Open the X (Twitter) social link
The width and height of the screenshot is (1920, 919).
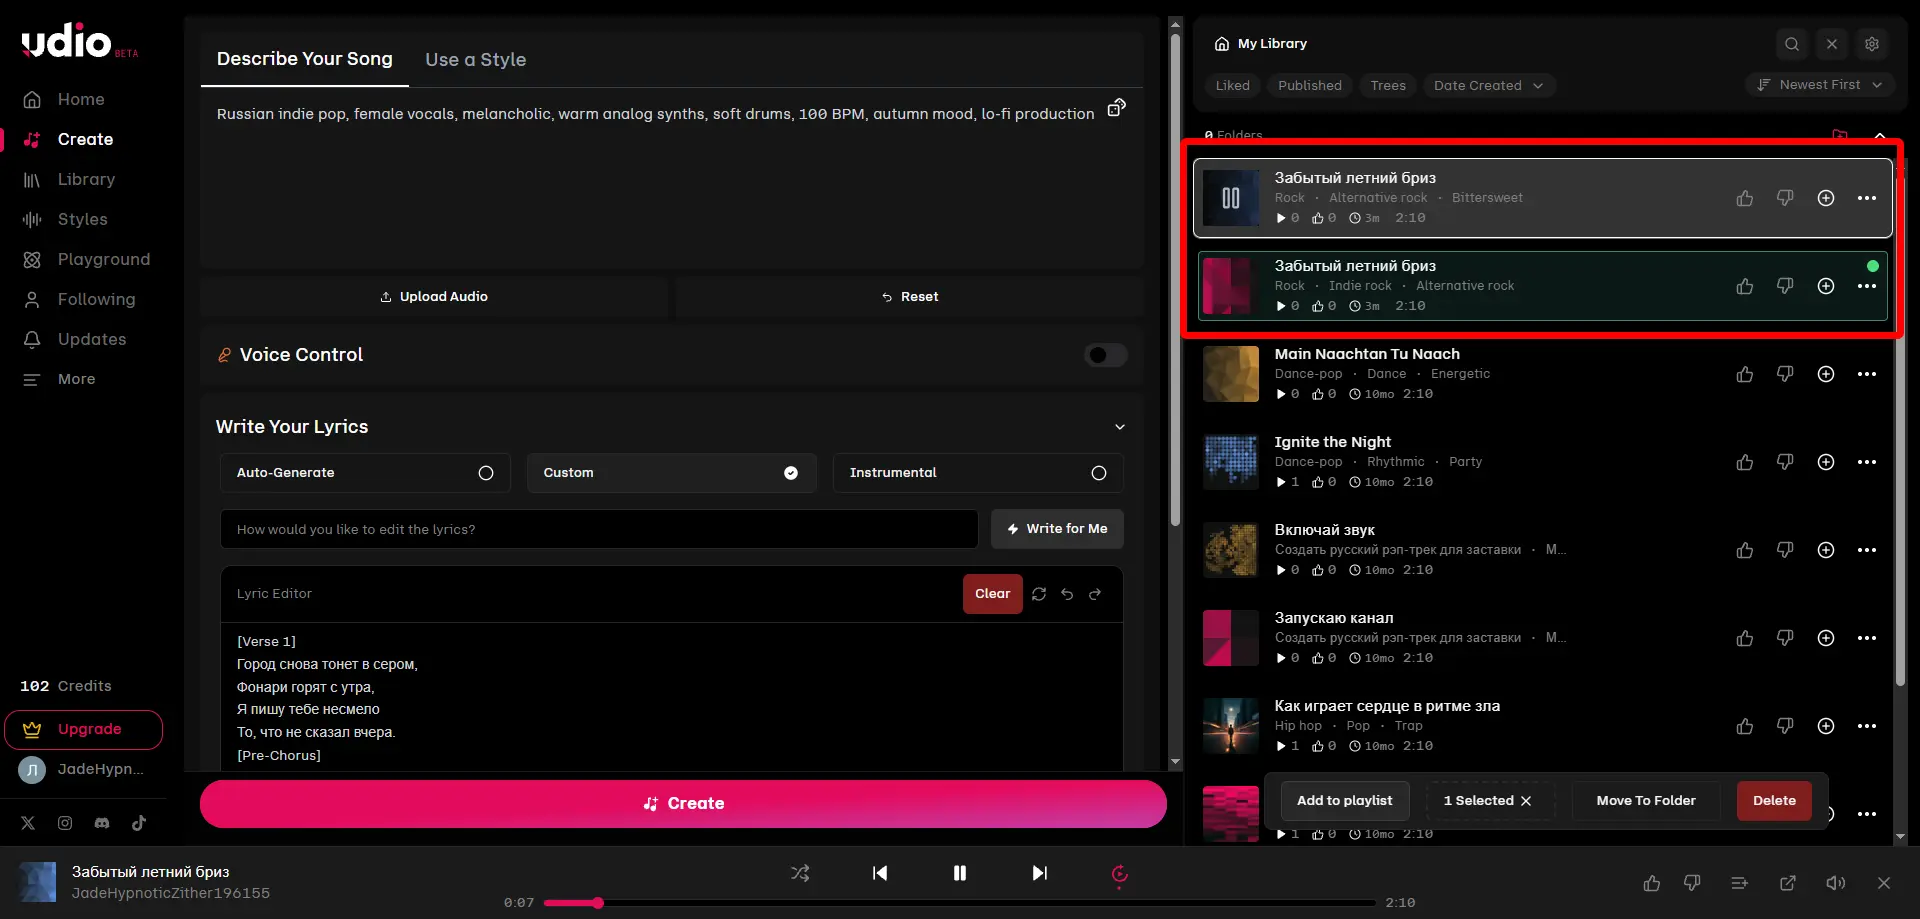pos(28,823)
